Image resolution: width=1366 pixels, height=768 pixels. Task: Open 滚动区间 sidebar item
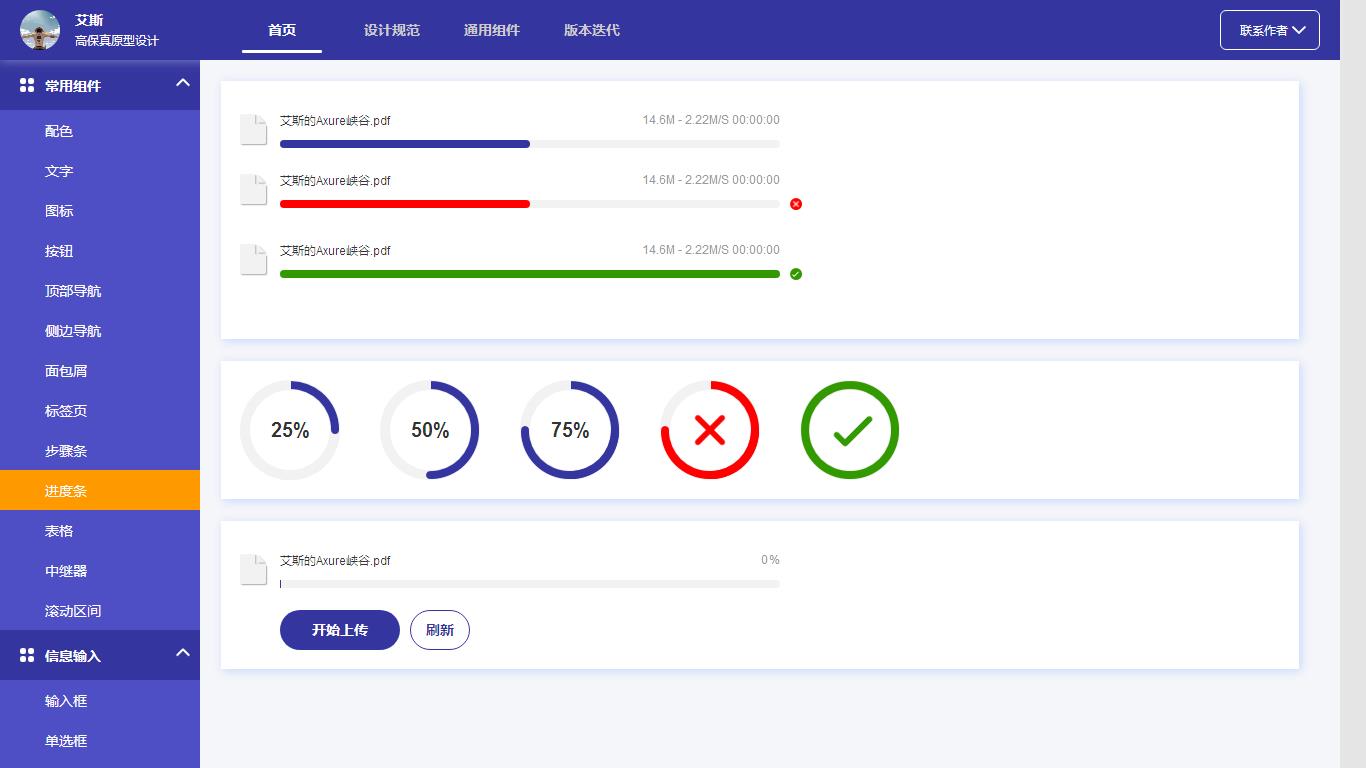tap(100, 611)
